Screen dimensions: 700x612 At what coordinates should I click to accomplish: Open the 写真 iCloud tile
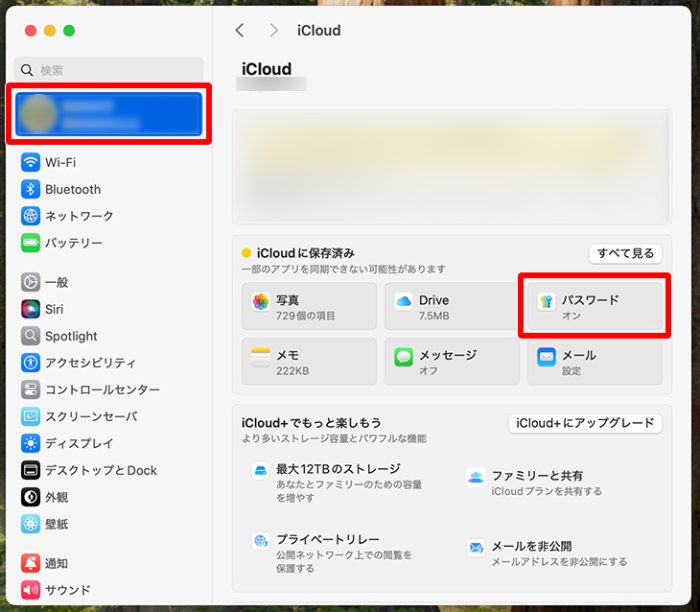(x=309, y=307)
